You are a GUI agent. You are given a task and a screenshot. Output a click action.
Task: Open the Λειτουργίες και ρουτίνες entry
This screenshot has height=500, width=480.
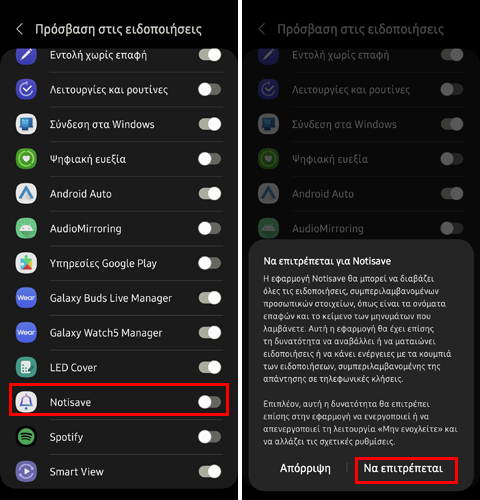click(119, 89)
